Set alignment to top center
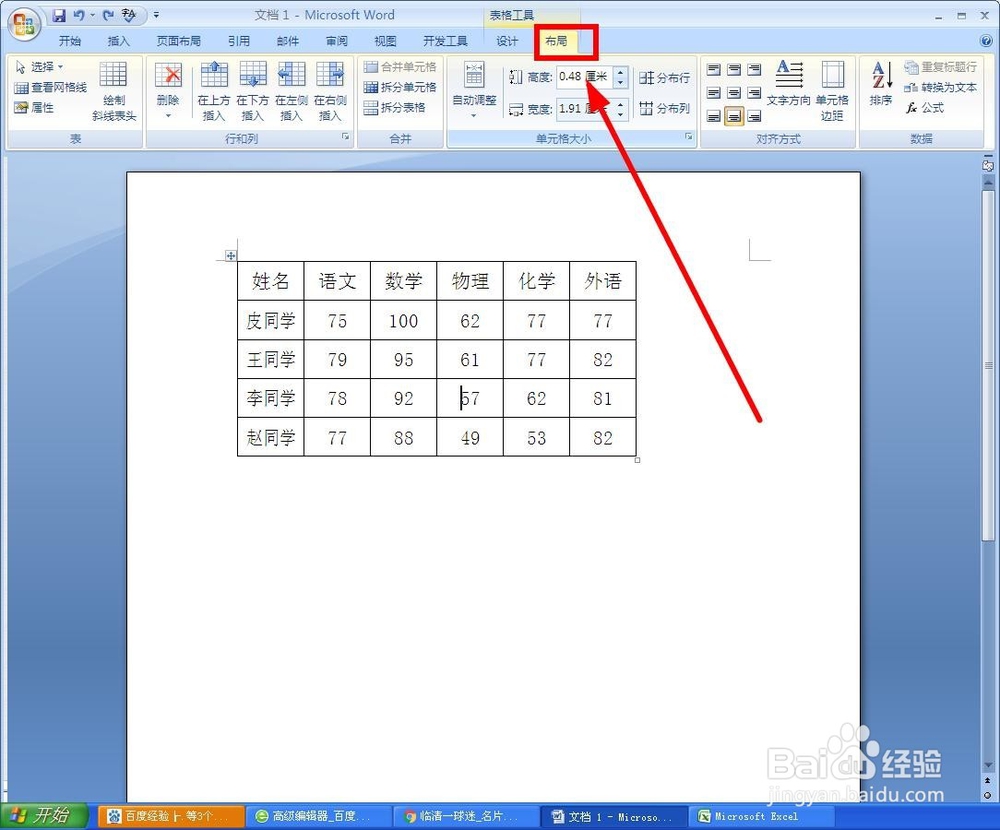Screen dimensions: 1000x830 tap(734, 70)
